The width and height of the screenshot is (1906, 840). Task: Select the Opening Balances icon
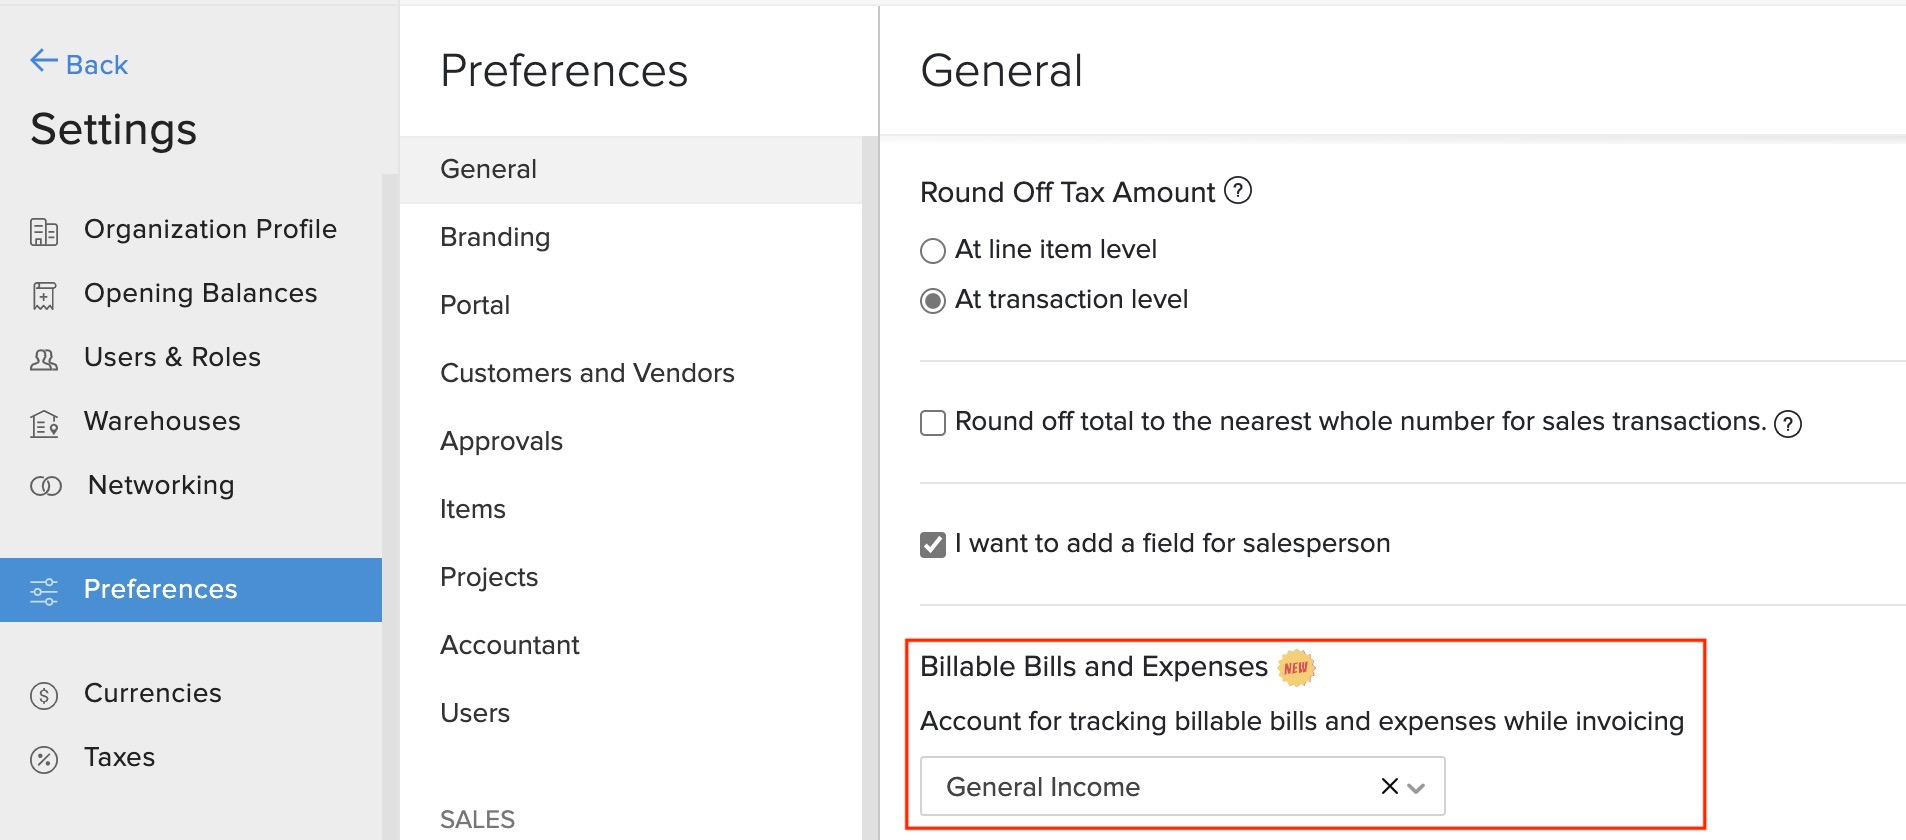[x=44, y=293]
